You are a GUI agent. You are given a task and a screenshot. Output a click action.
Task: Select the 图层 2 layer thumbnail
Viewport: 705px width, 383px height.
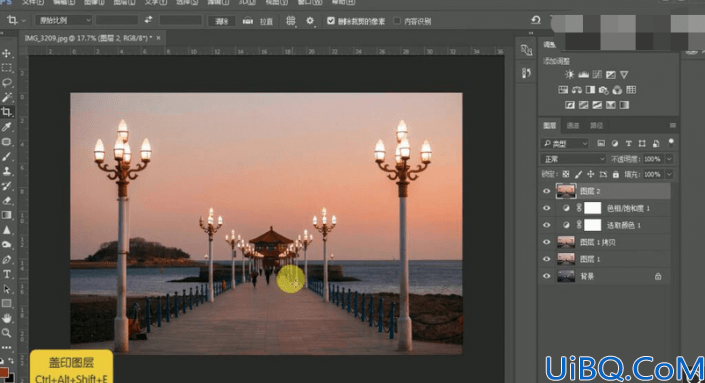566,191
